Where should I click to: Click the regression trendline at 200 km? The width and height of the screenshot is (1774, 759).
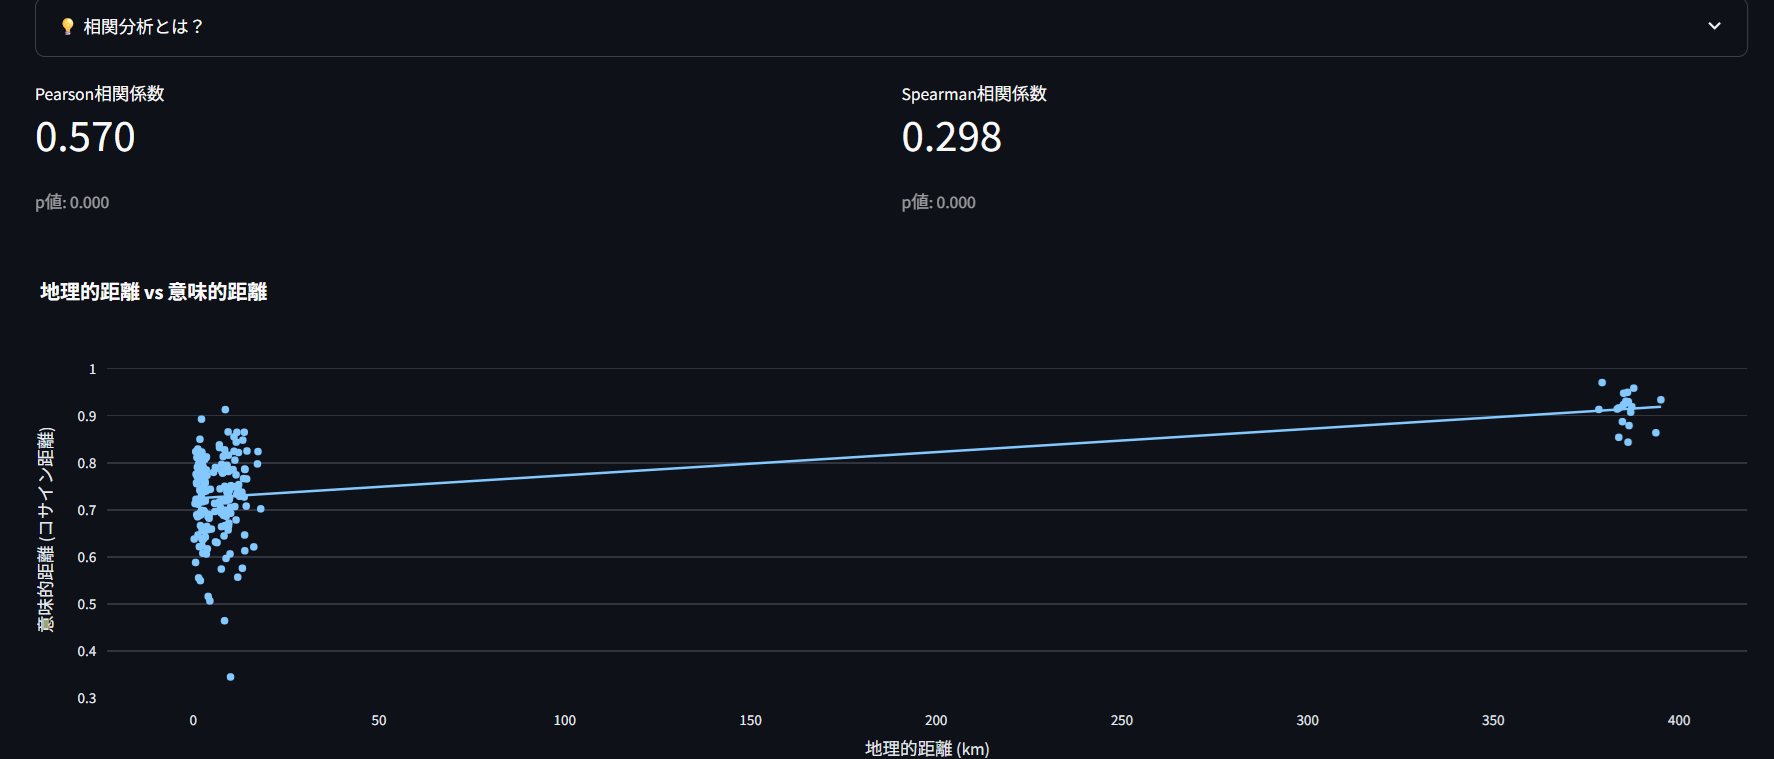pyautogui.click(x=936, y=451)
